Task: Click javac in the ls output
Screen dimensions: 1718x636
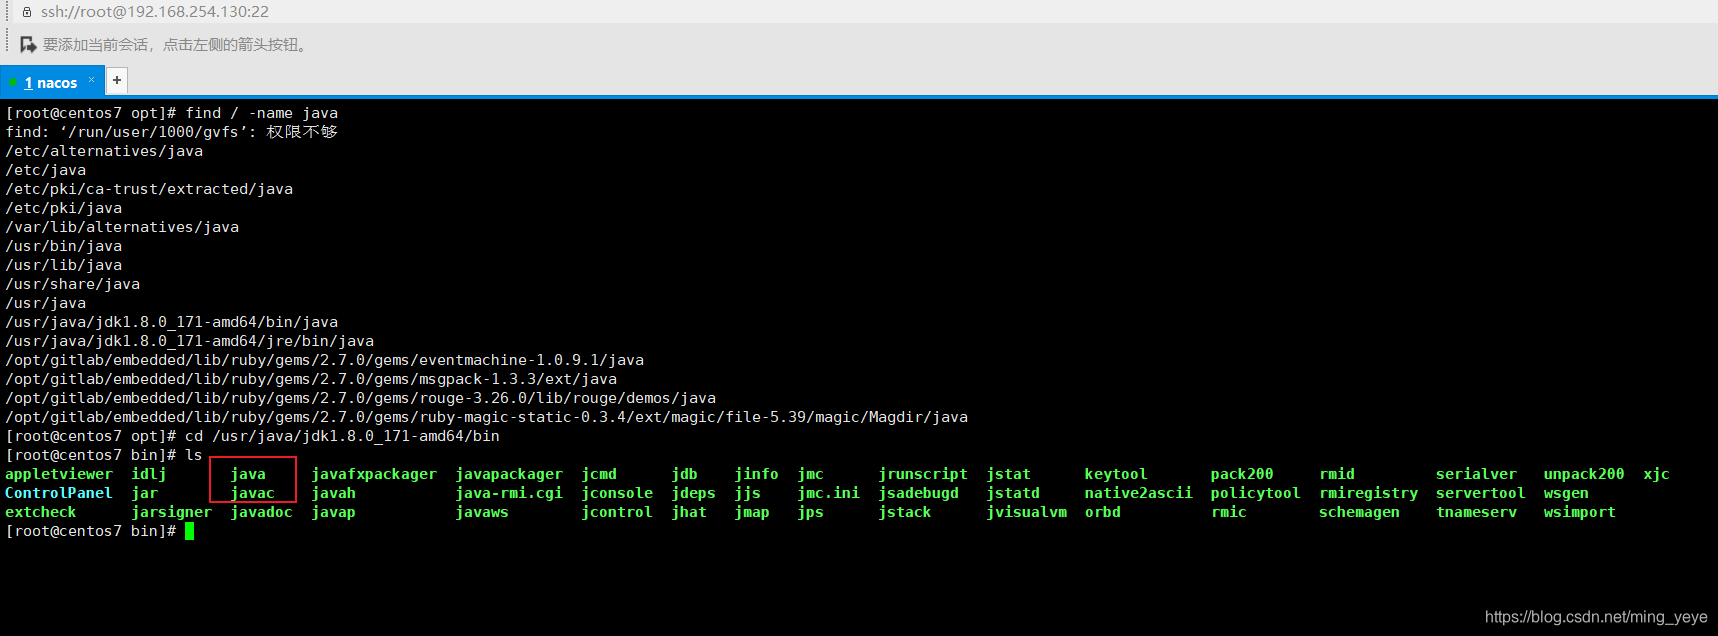Action: (253, 493)
